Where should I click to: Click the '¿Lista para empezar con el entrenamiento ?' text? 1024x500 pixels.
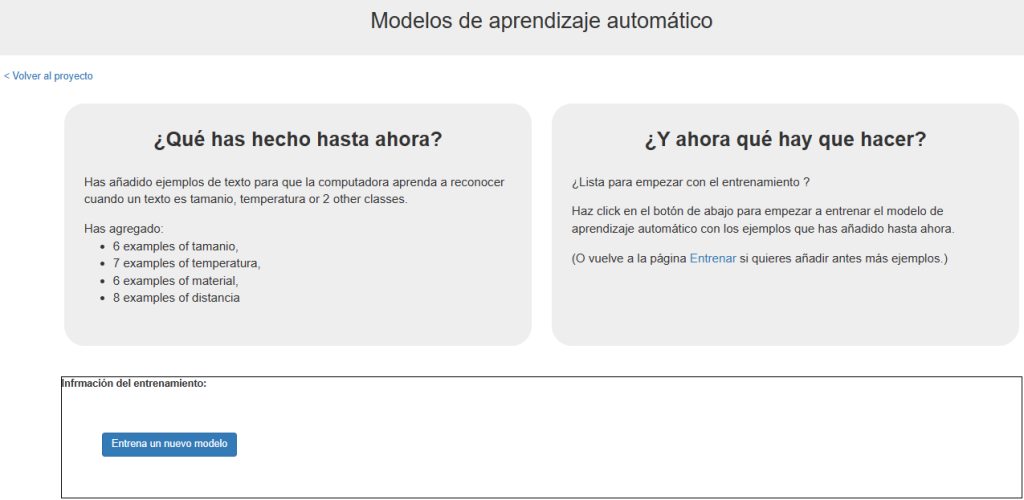(690, 182)
